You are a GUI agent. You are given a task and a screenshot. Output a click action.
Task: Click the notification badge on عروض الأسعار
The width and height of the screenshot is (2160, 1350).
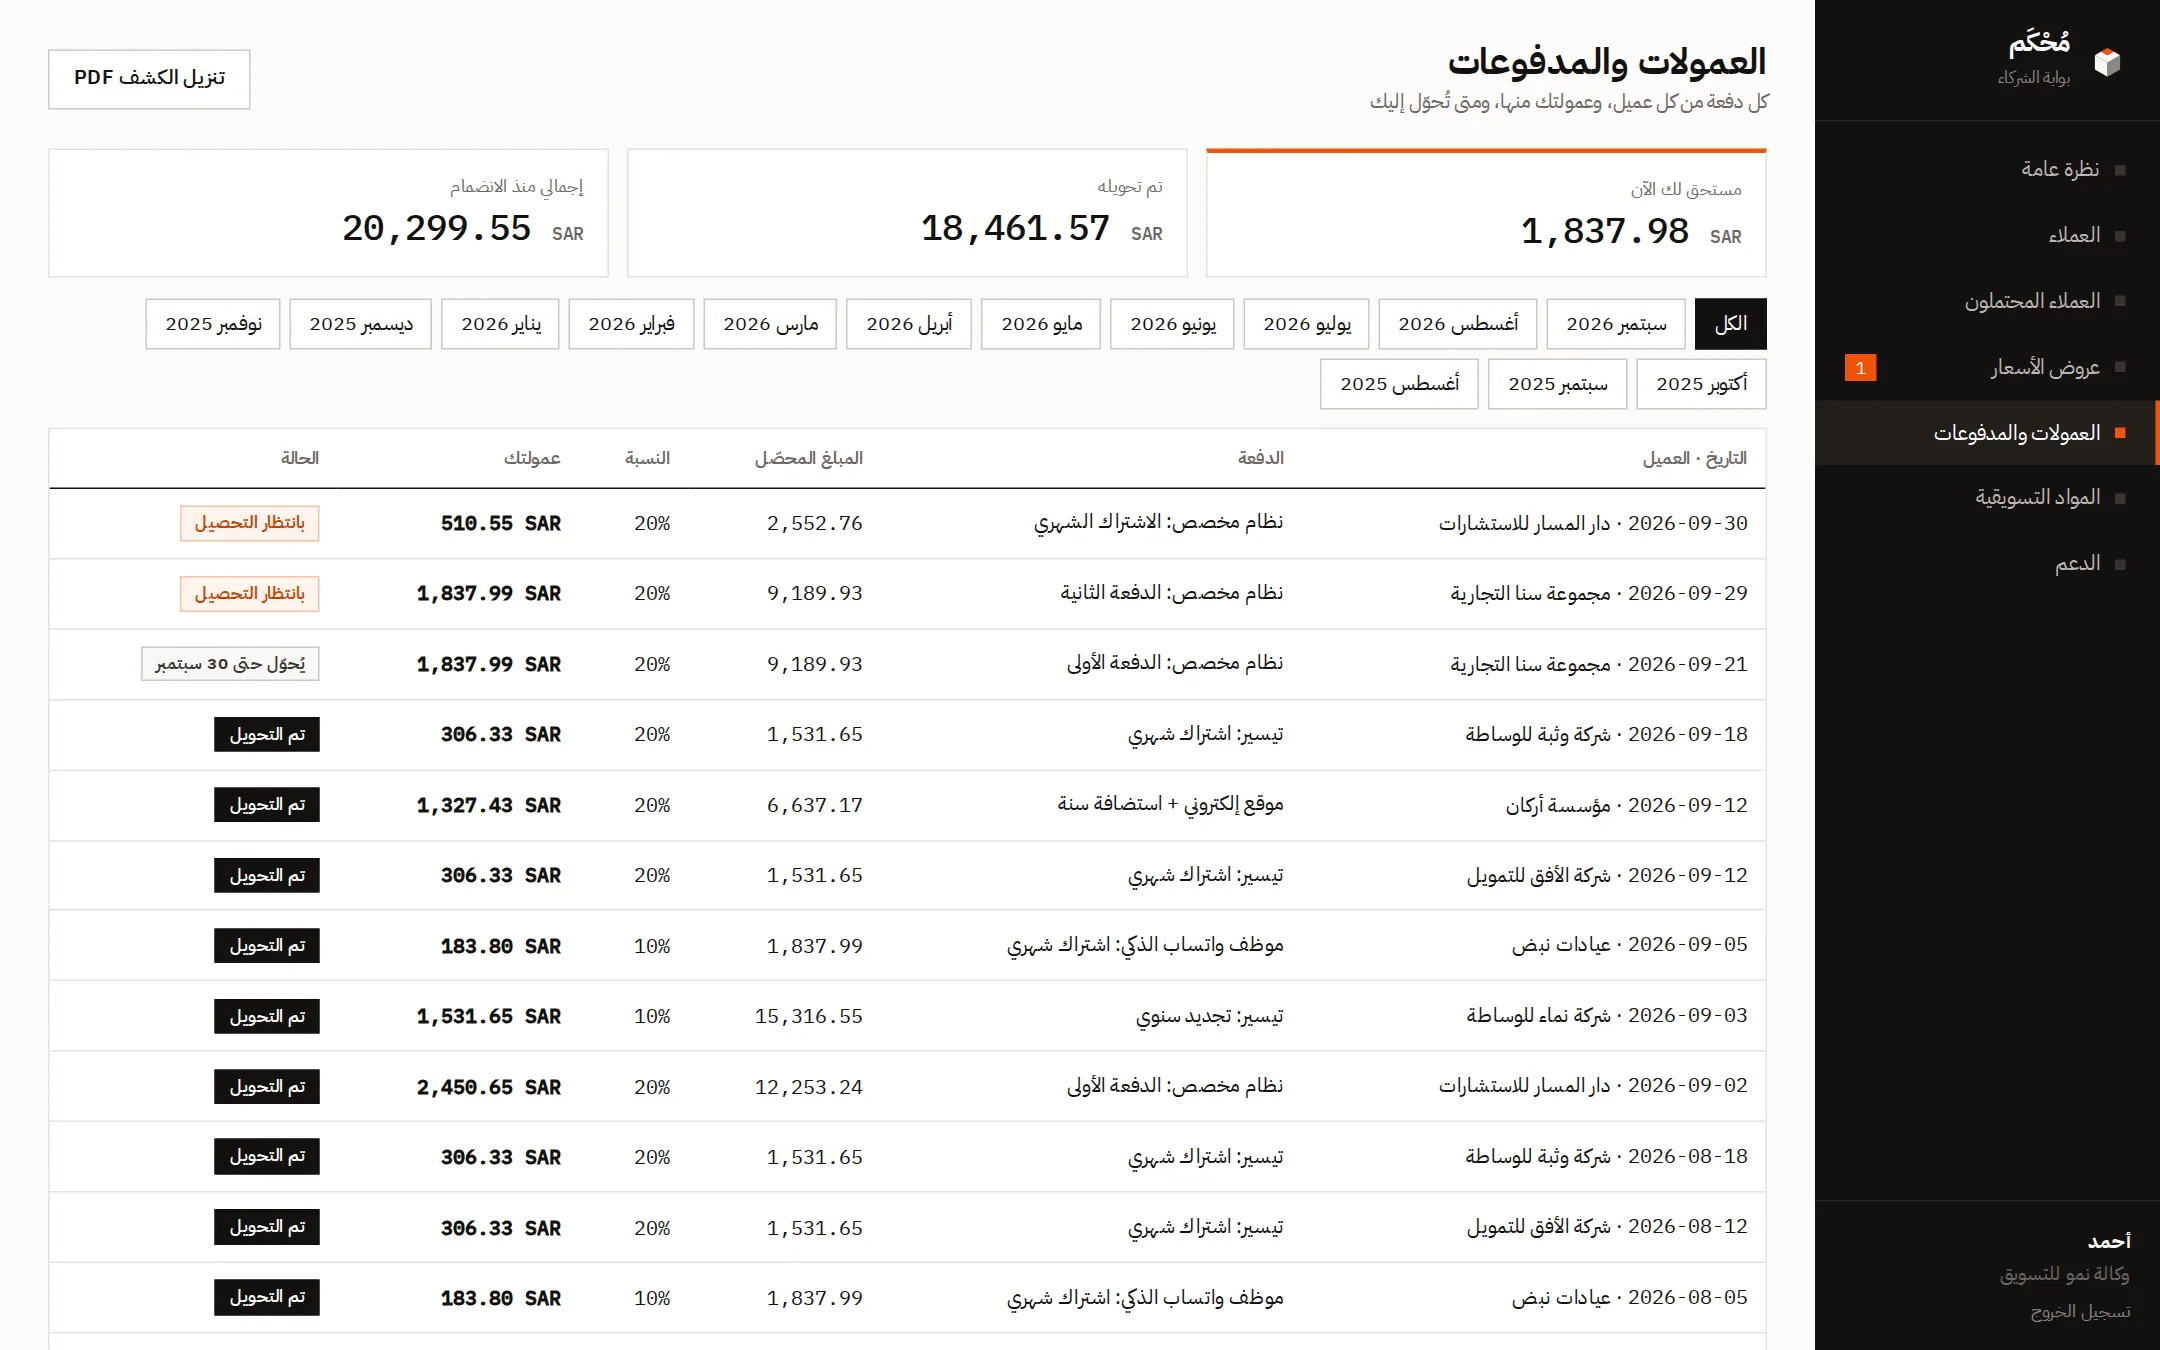coord(1860,368)
